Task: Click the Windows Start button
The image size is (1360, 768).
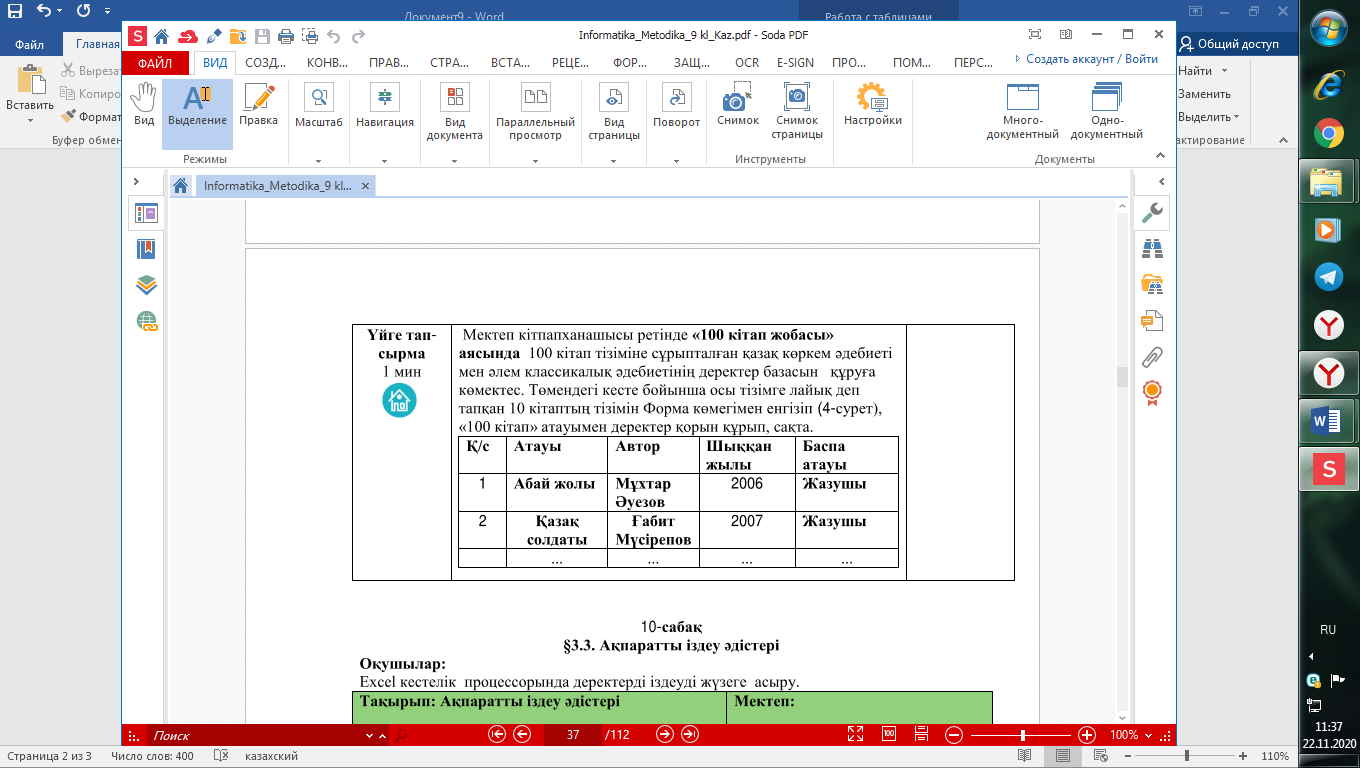Action: (1328, 27)
